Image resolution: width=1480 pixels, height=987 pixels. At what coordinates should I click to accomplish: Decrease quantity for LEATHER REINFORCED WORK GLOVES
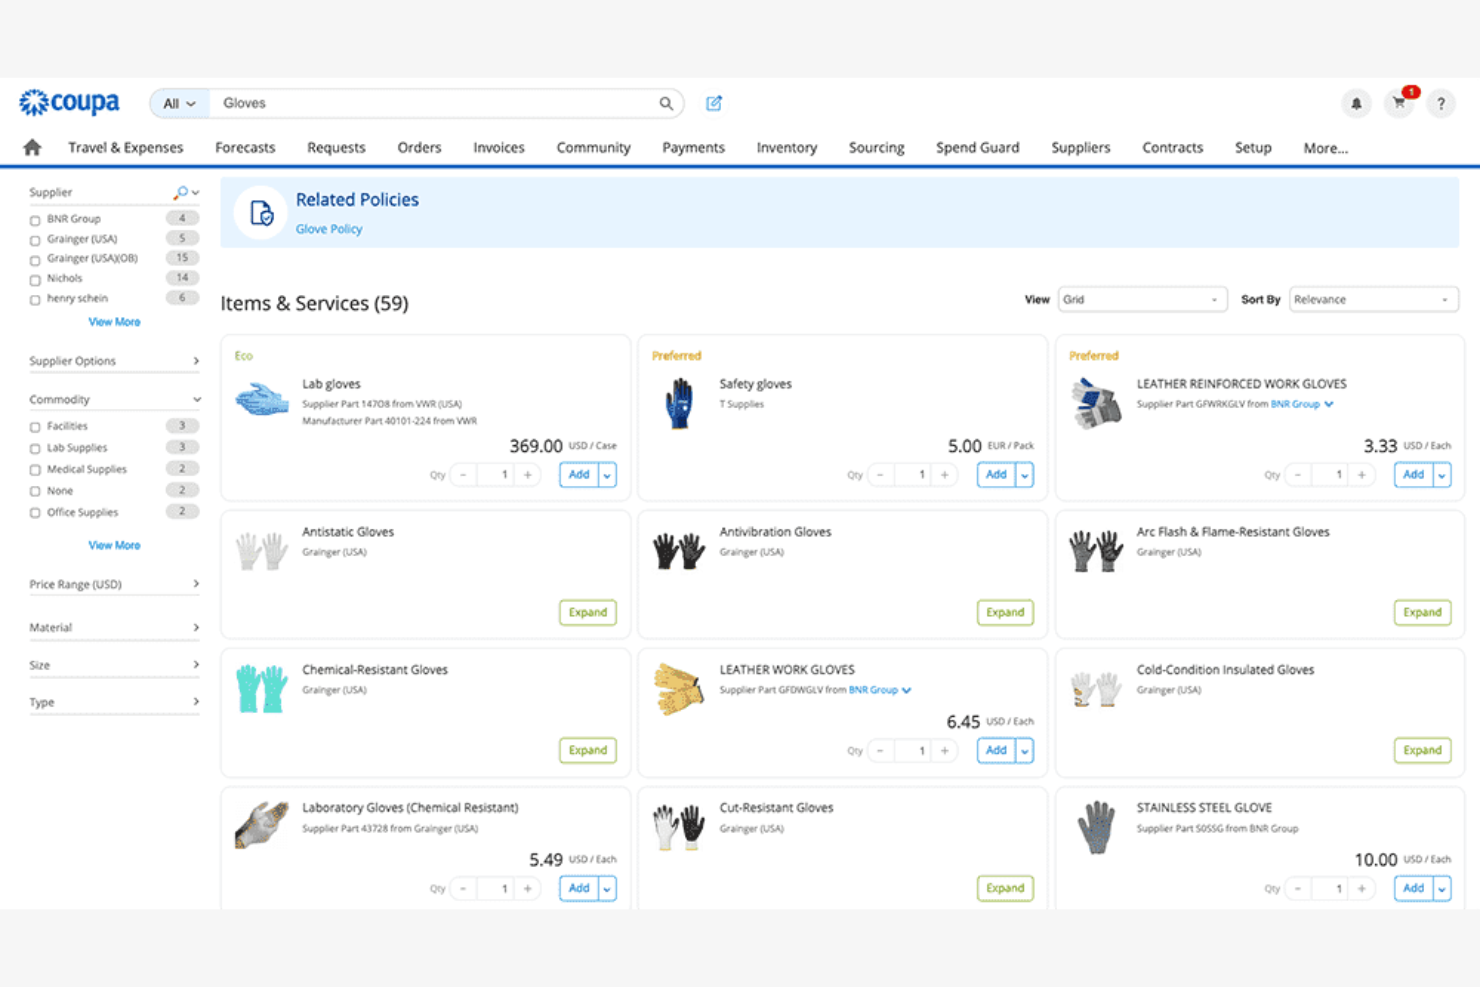[1298, 475]
